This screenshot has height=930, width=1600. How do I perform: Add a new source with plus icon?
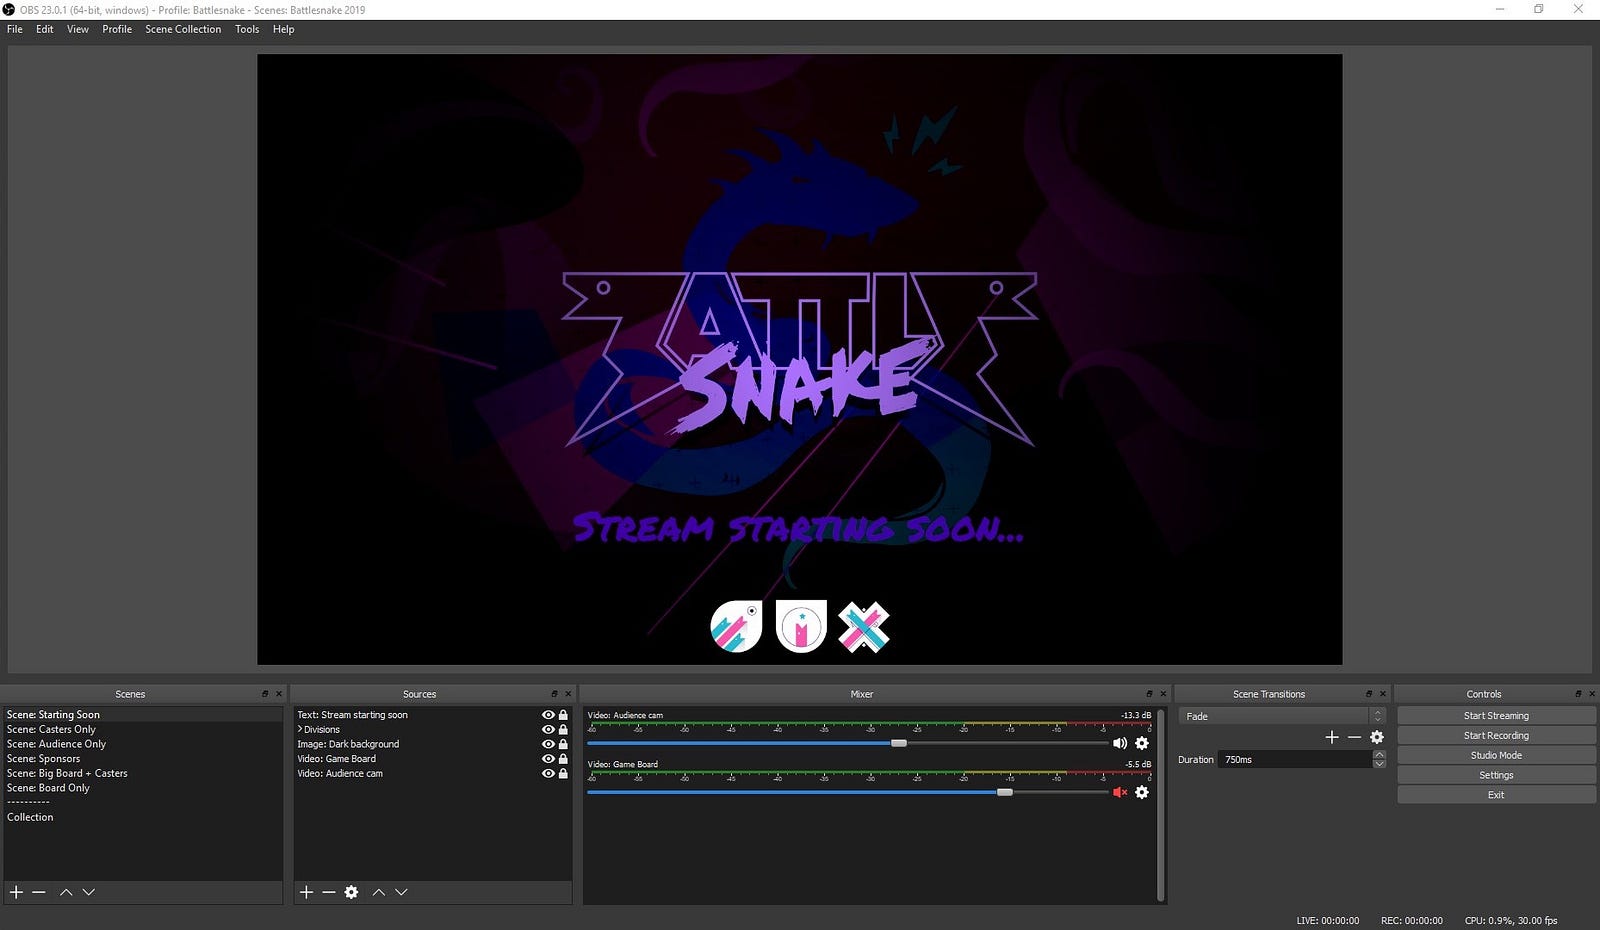pyautogui.click(x=306, y=892)
